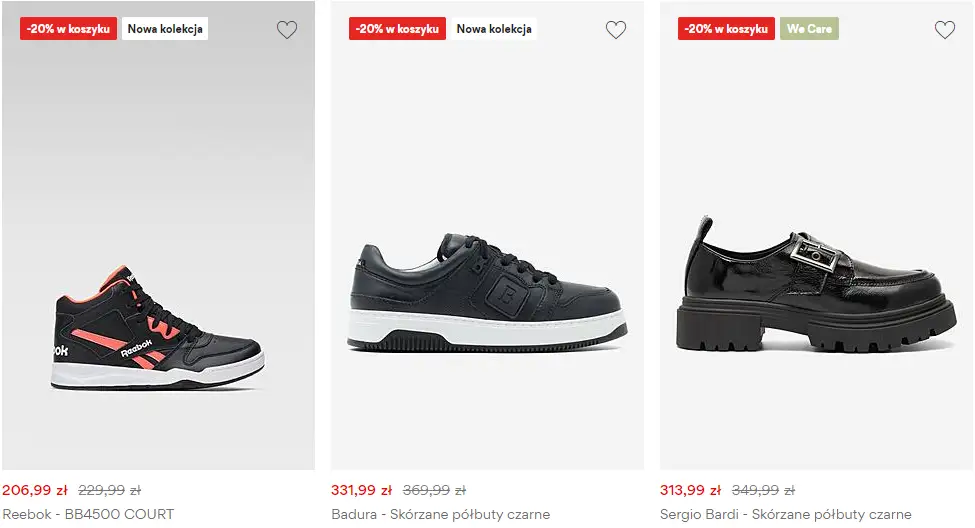Viewport: 975px width, 528px height.
Task: Click the 313,99 zł sale price
Action: [690, 491]
